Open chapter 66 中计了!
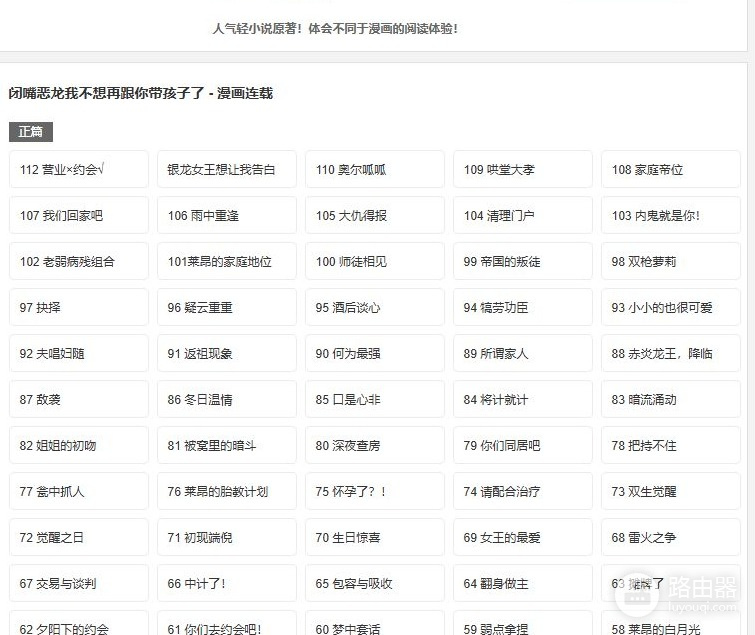 click(x=227, y=583)
